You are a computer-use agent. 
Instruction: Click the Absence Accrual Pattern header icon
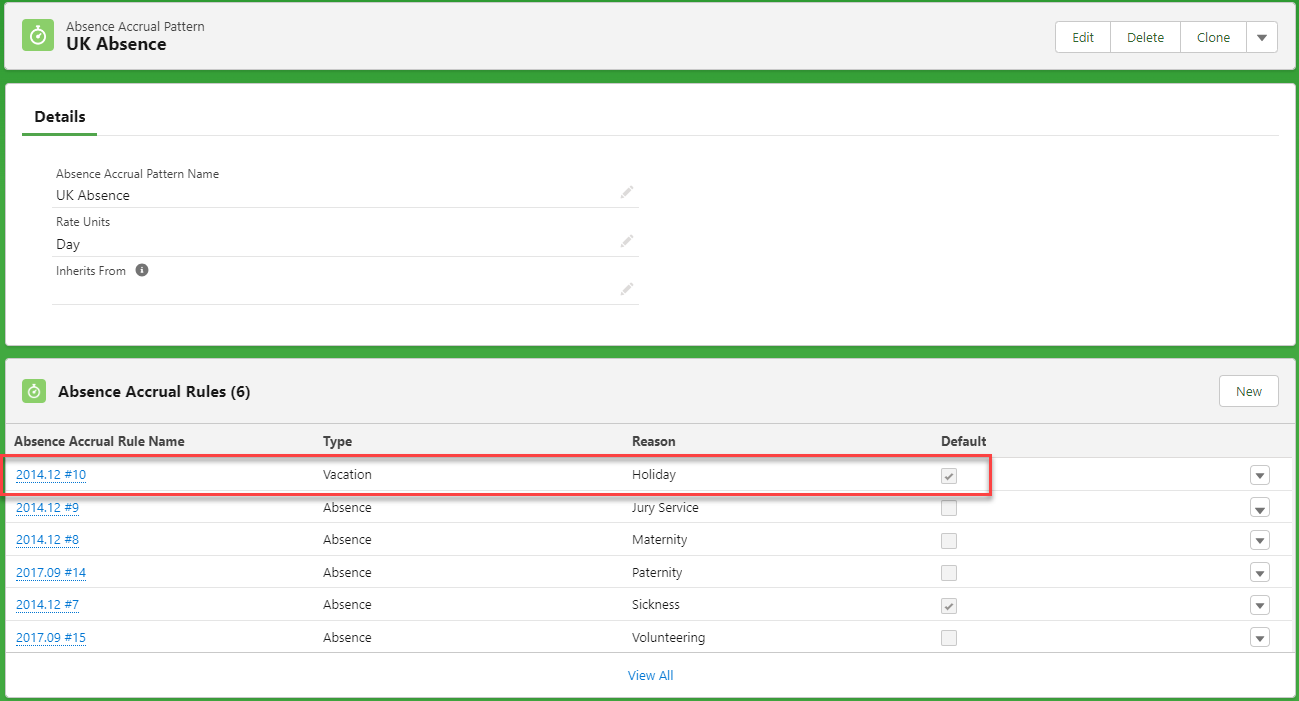pos(38,35)
